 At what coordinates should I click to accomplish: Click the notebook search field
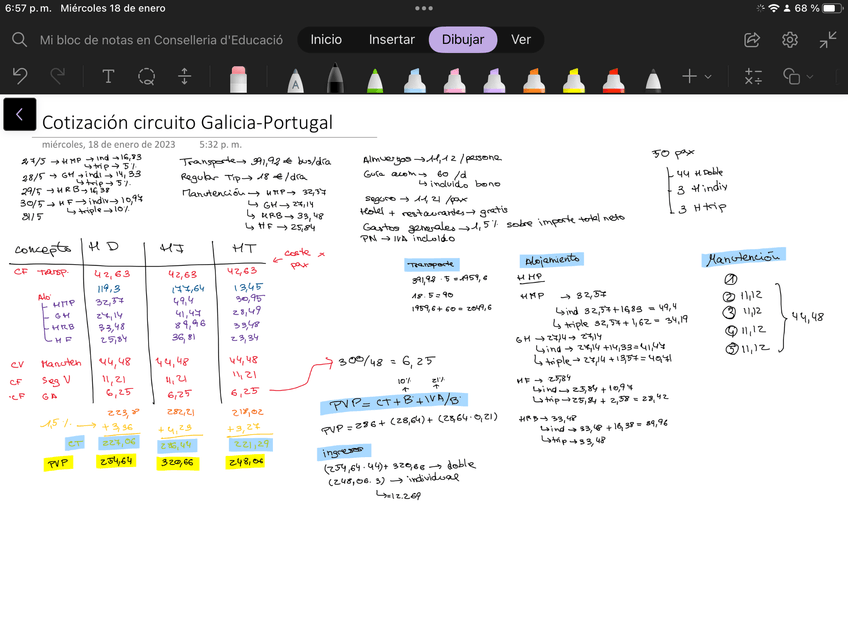(161, 40)
